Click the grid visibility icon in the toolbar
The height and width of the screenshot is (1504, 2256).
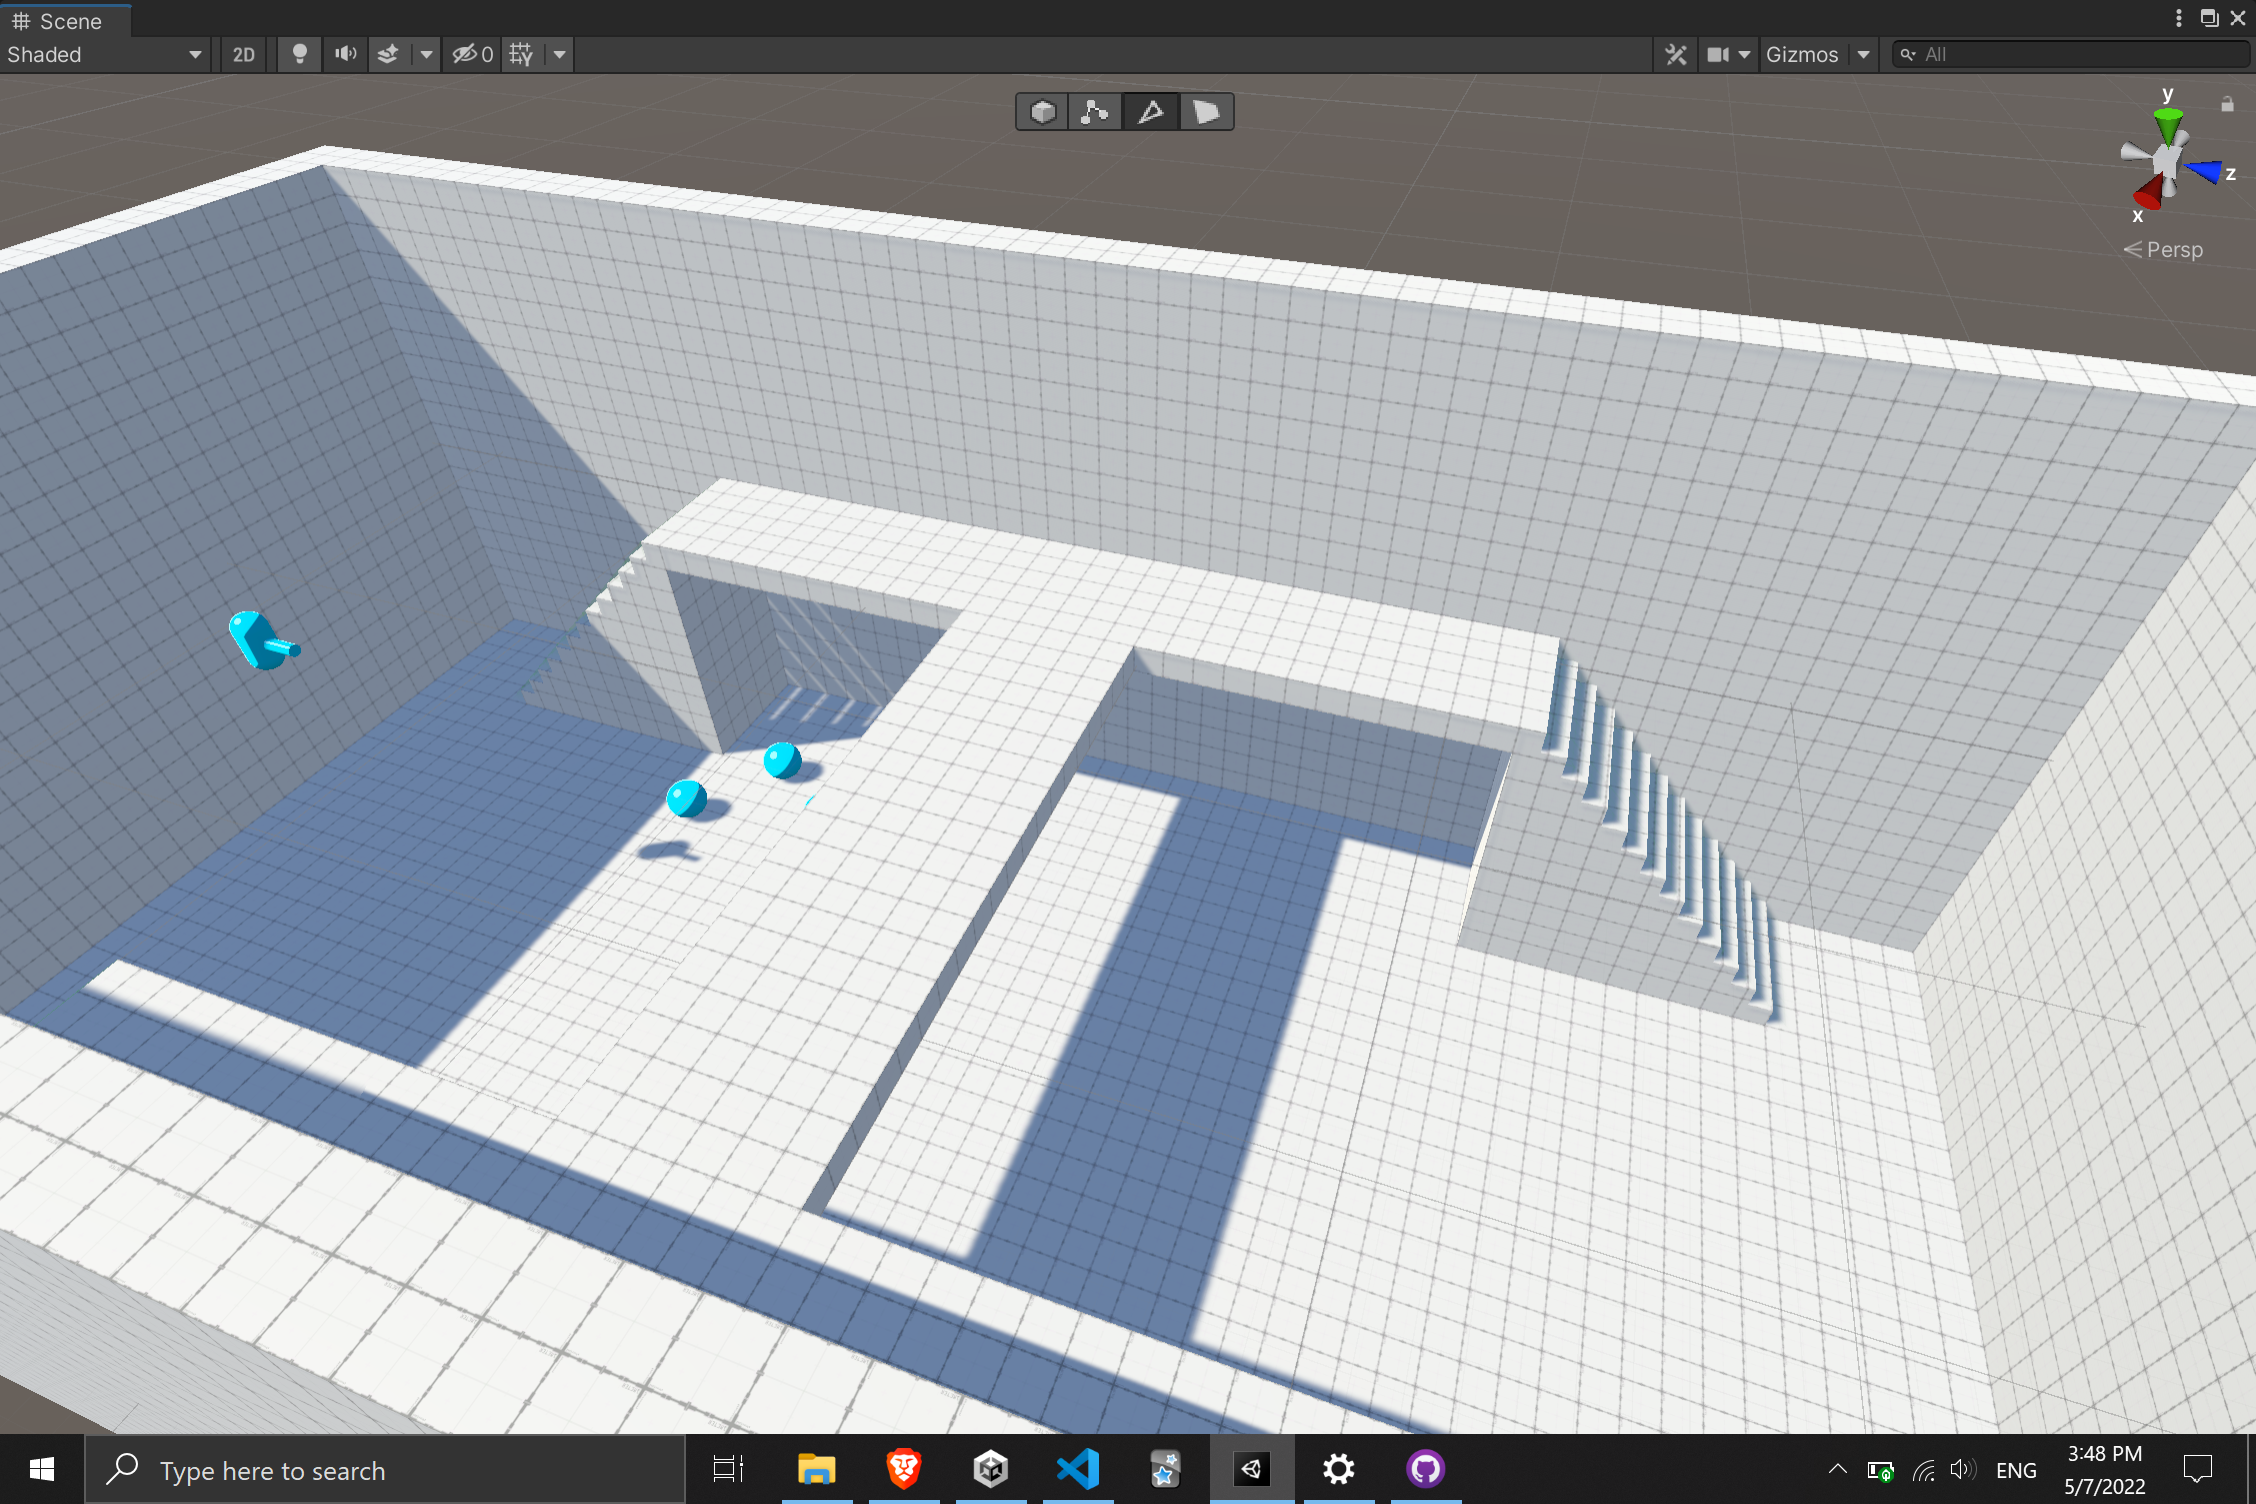pos(520,54)
